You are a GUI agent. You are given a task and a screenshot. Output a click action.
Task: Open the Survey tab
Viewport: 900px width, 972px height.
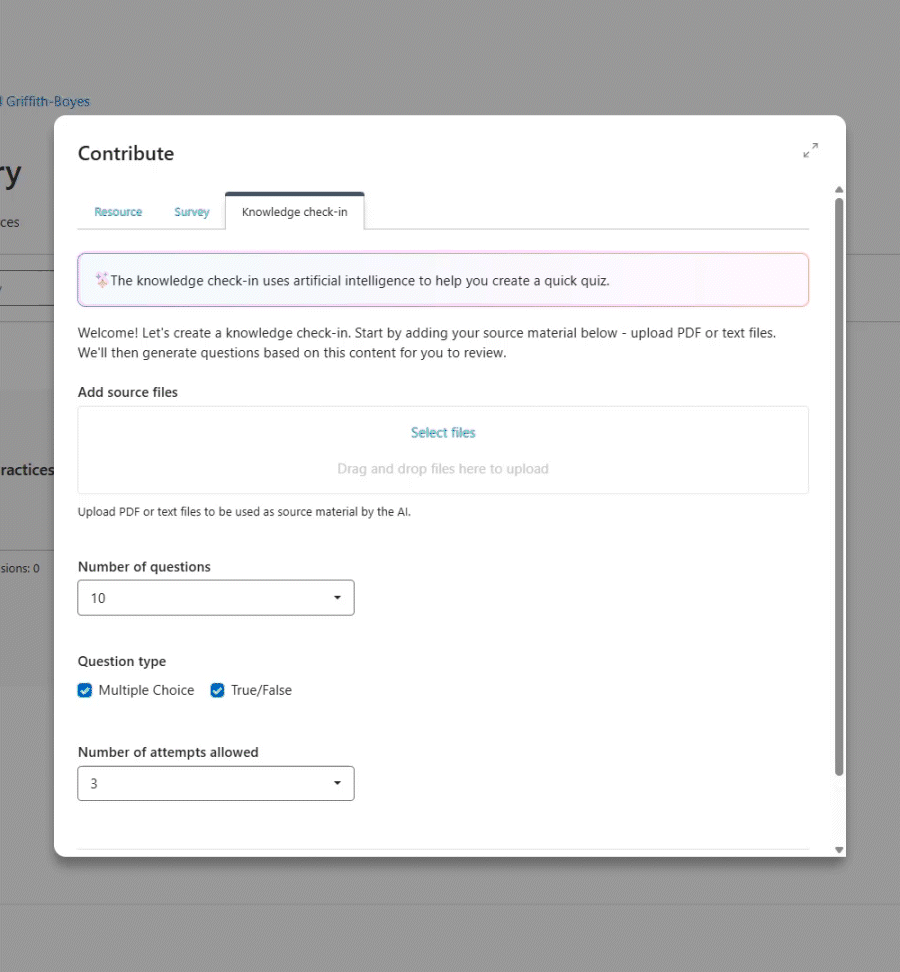click(191, 211)
